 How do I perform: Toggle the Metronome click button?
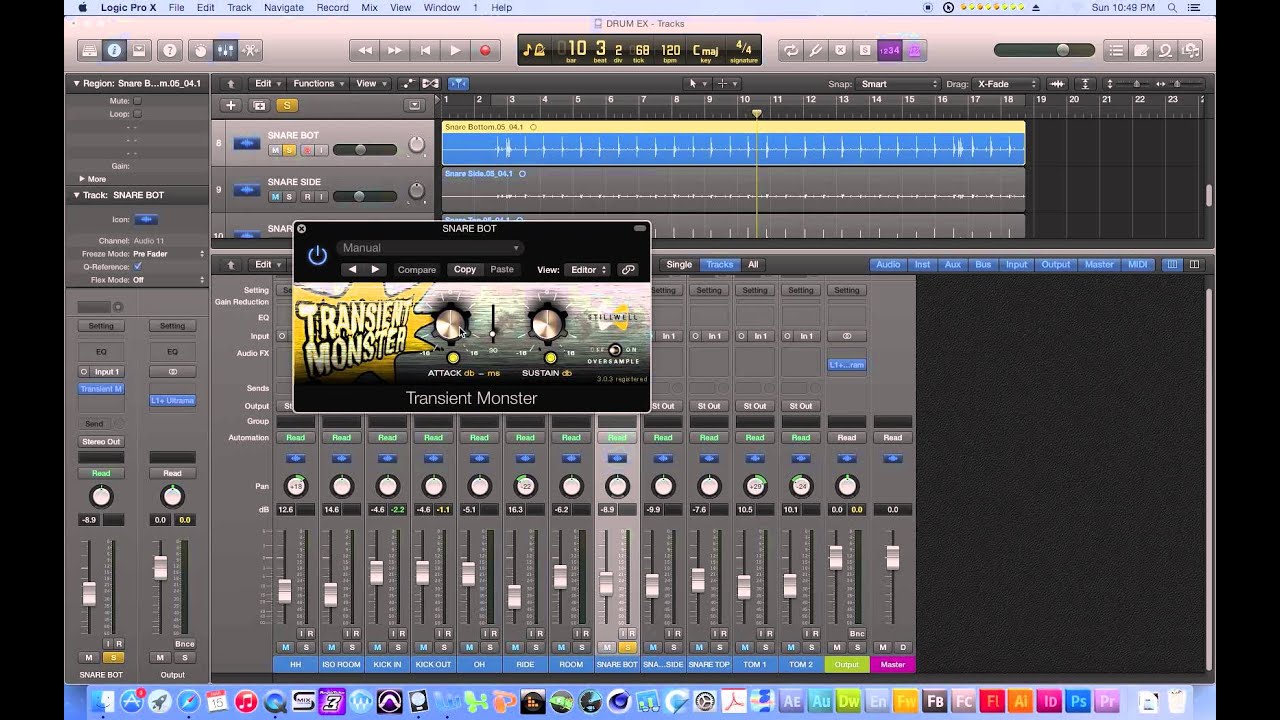[x=913, y=50]
